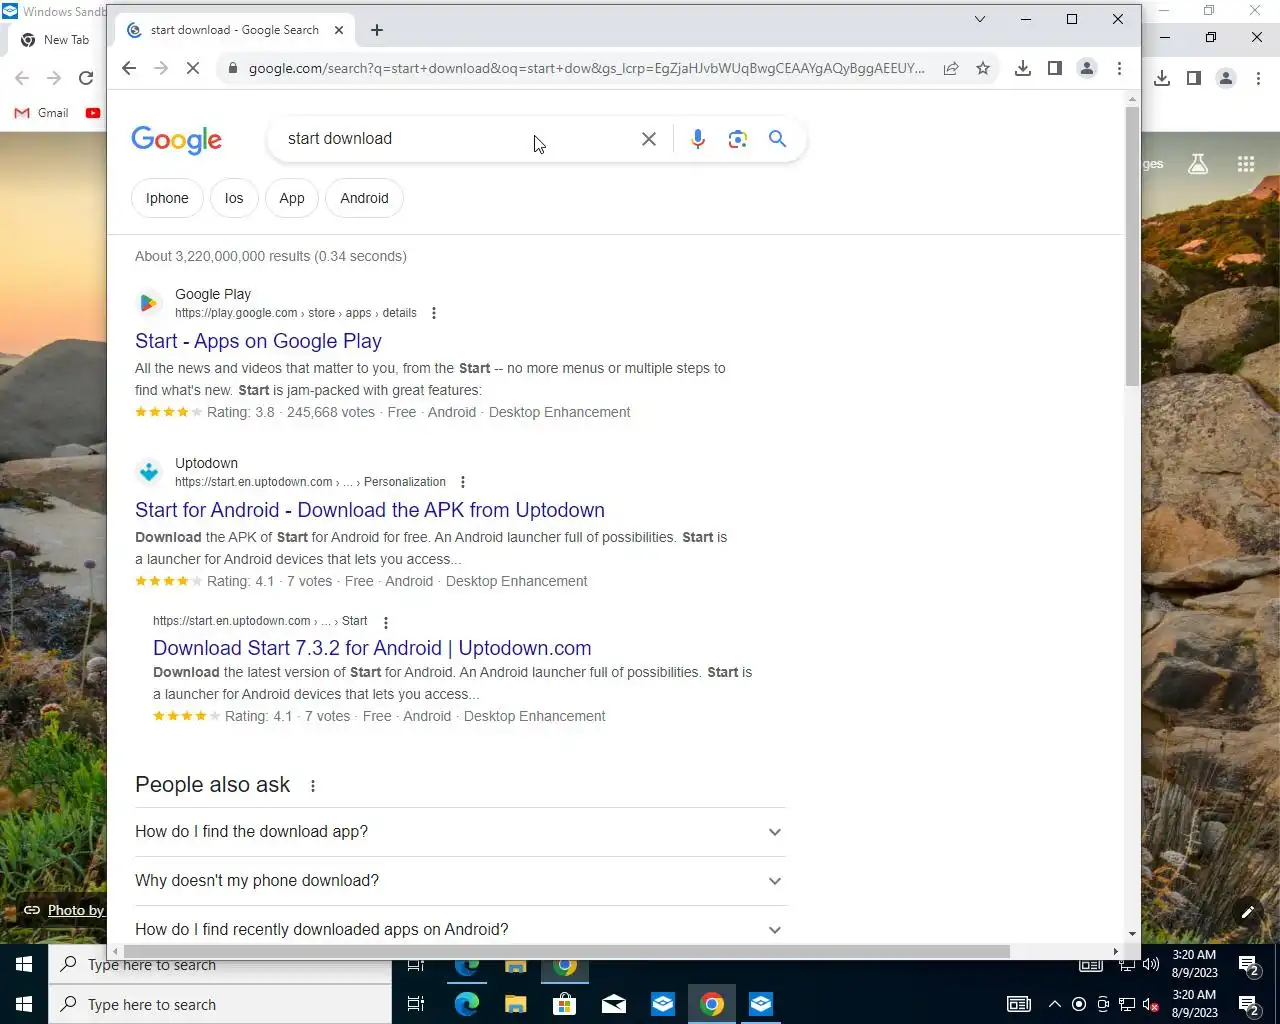Search by image with Google Lens

pos(738,139)
